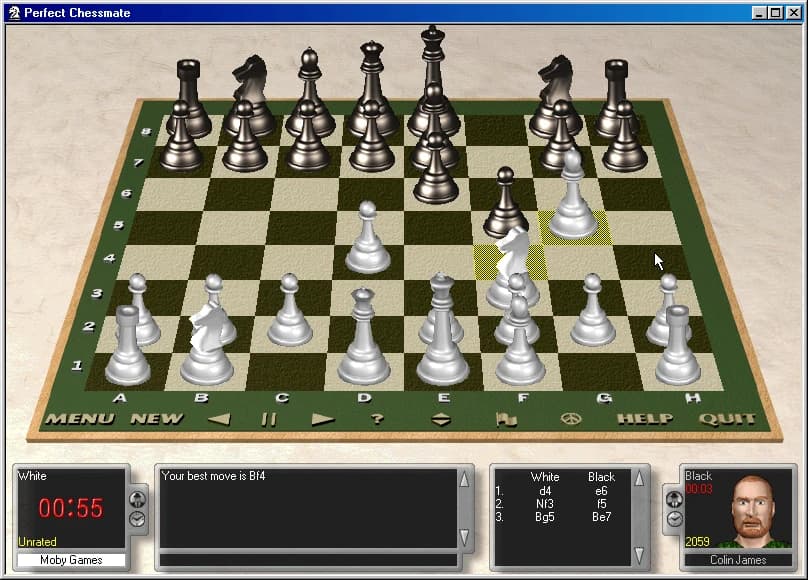Replay forward using the right arrow icon

(x=323, y=419)
